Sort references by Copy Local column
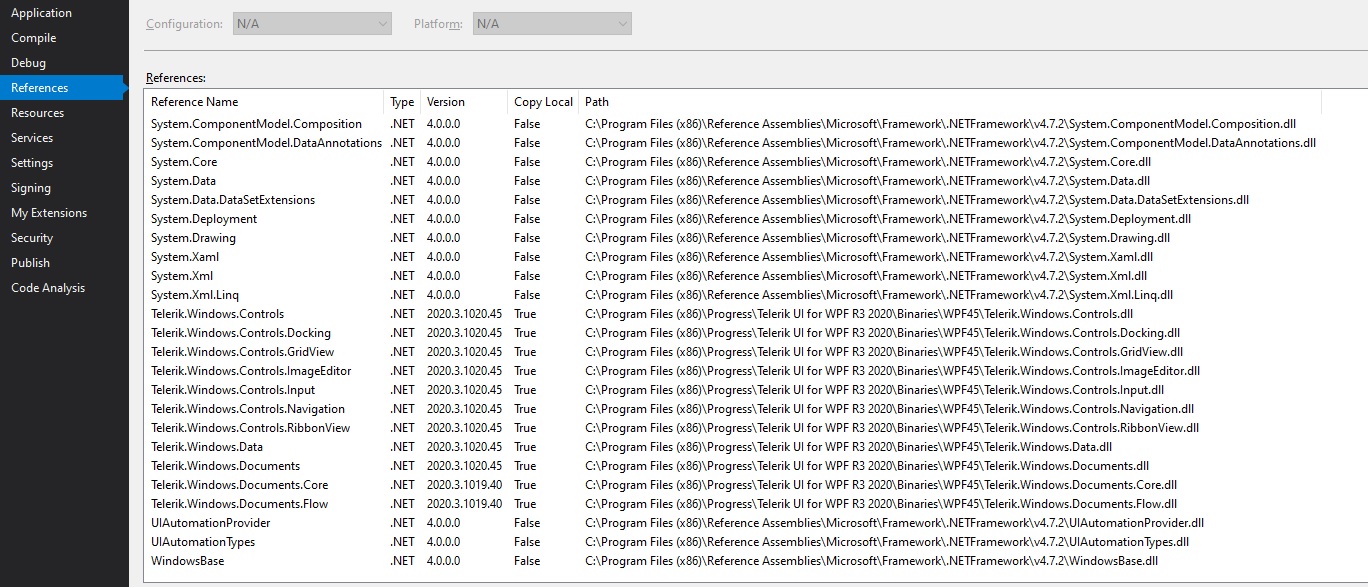The width and height of the screenshot is (1368, 587). click(x=543, y=102)
